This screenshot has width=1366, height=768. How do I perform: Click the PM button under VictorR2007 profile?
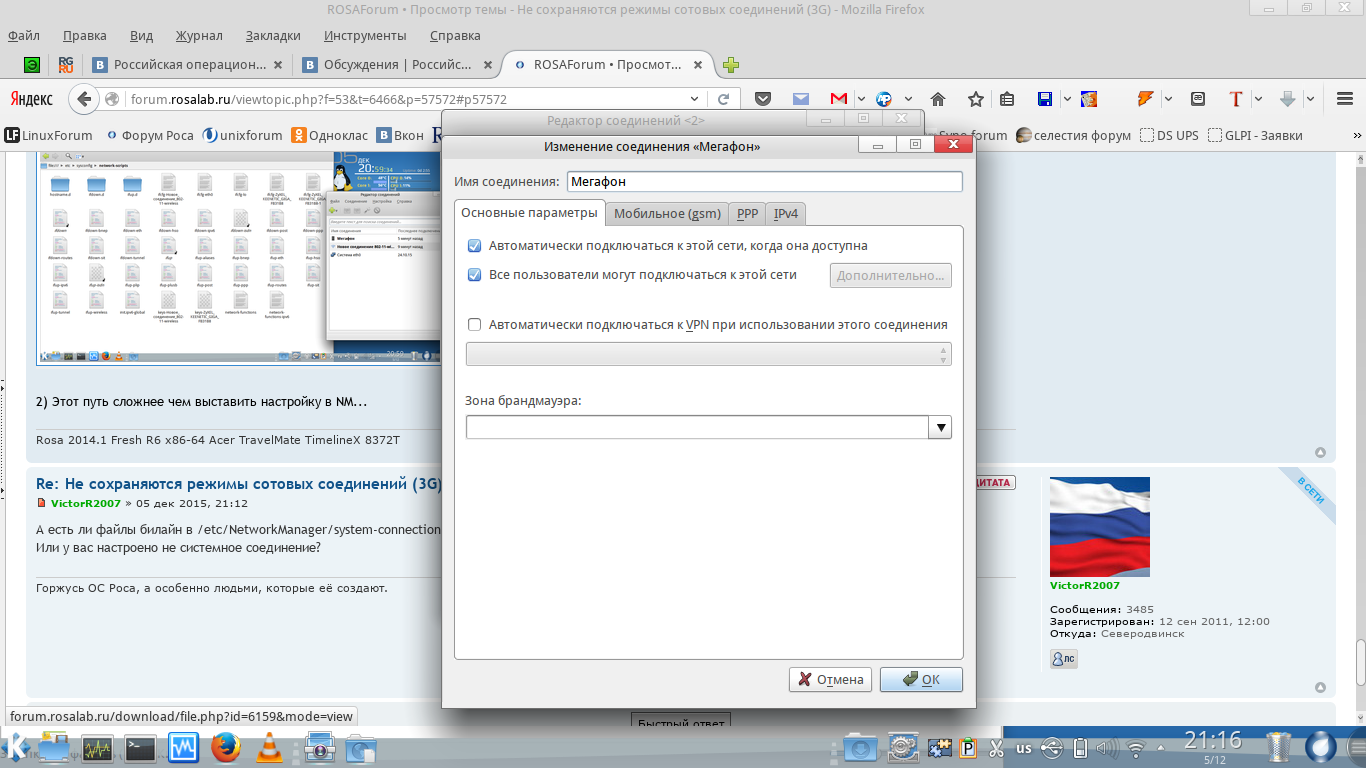coord(1063,659)
